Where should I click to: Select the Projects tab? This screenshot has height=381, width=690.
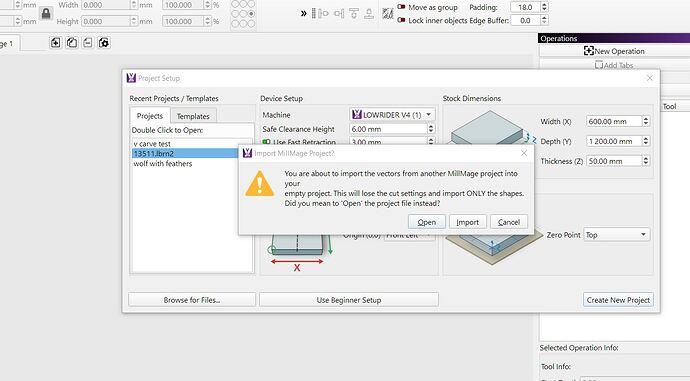click(150, 116)
